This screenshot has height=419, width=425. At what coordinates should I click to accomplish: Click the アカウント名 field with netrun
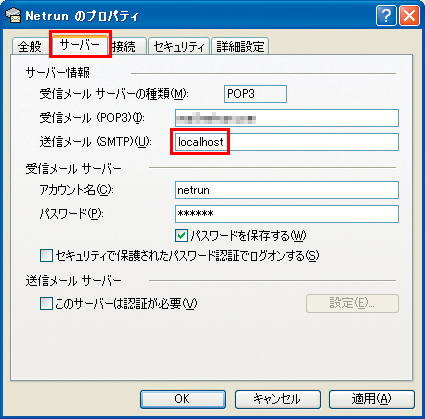[287, 190]
